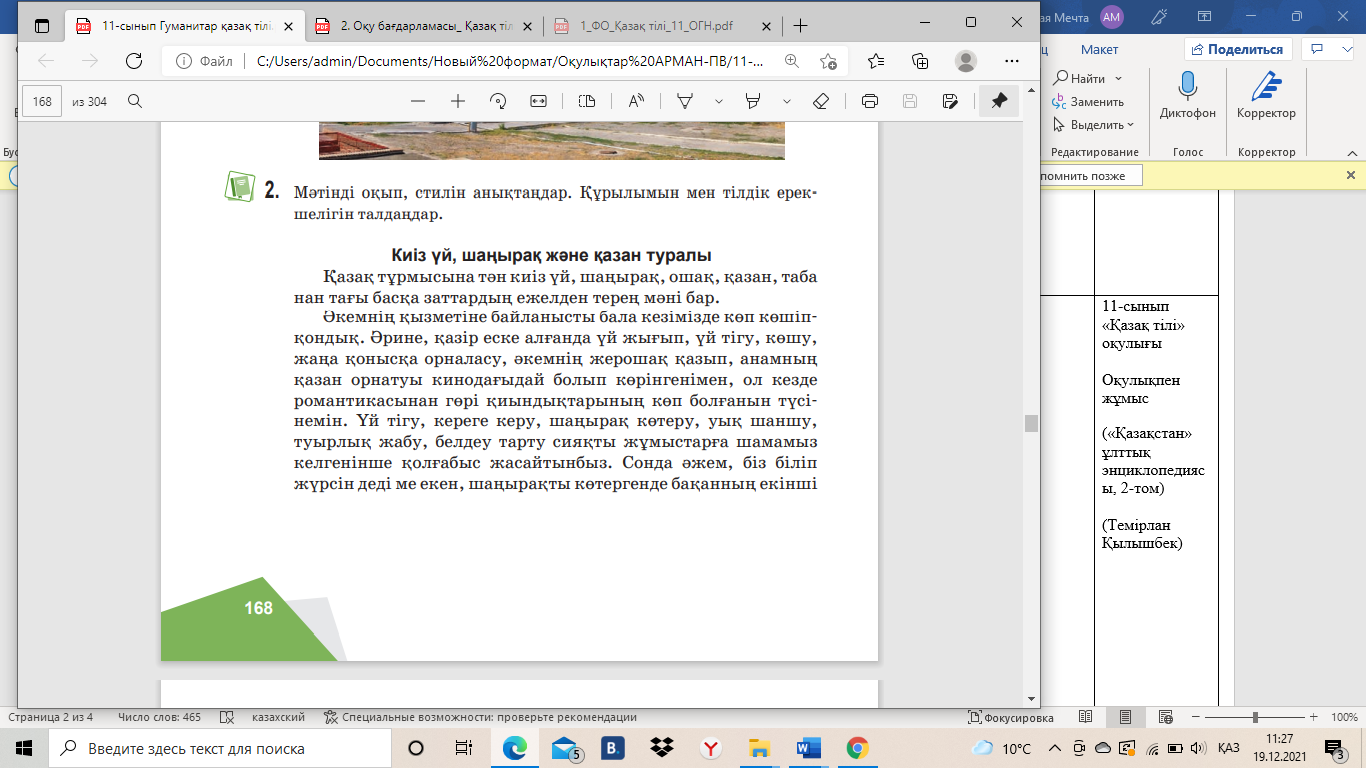Click the Print icon in PDF toolbar

click(870, 101)
